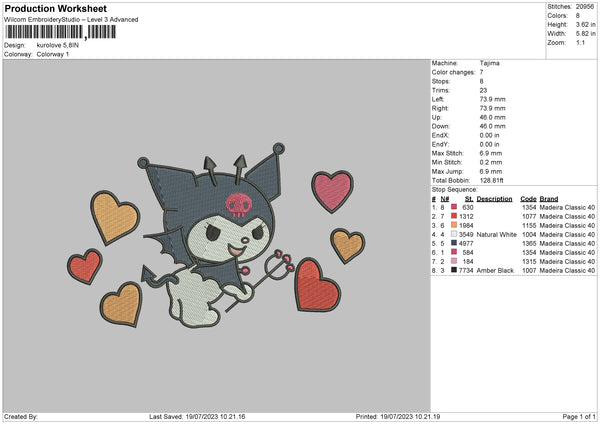Click the 'Brand' column header
Viewport: 600px width, 424px height.
pos(549,199)
